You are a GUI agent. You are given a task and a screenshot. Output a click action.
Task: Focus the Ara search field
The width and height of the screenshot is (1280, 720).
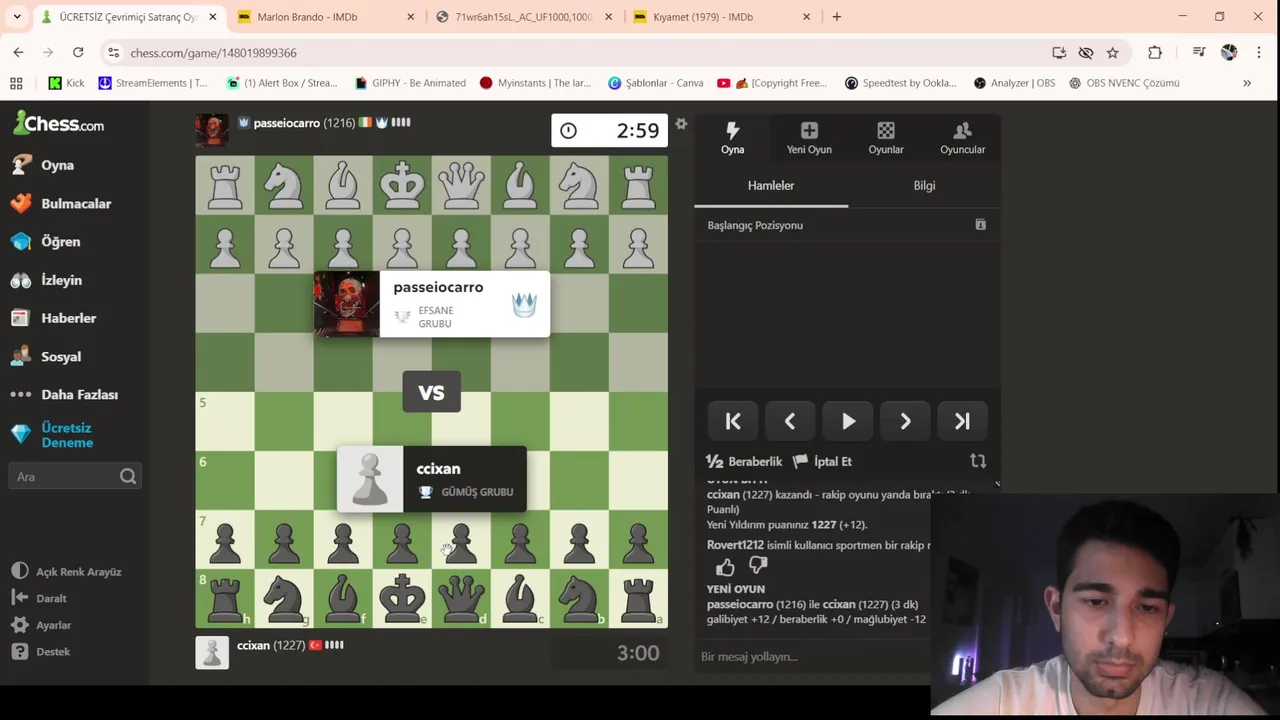click(x=75, y=477)
